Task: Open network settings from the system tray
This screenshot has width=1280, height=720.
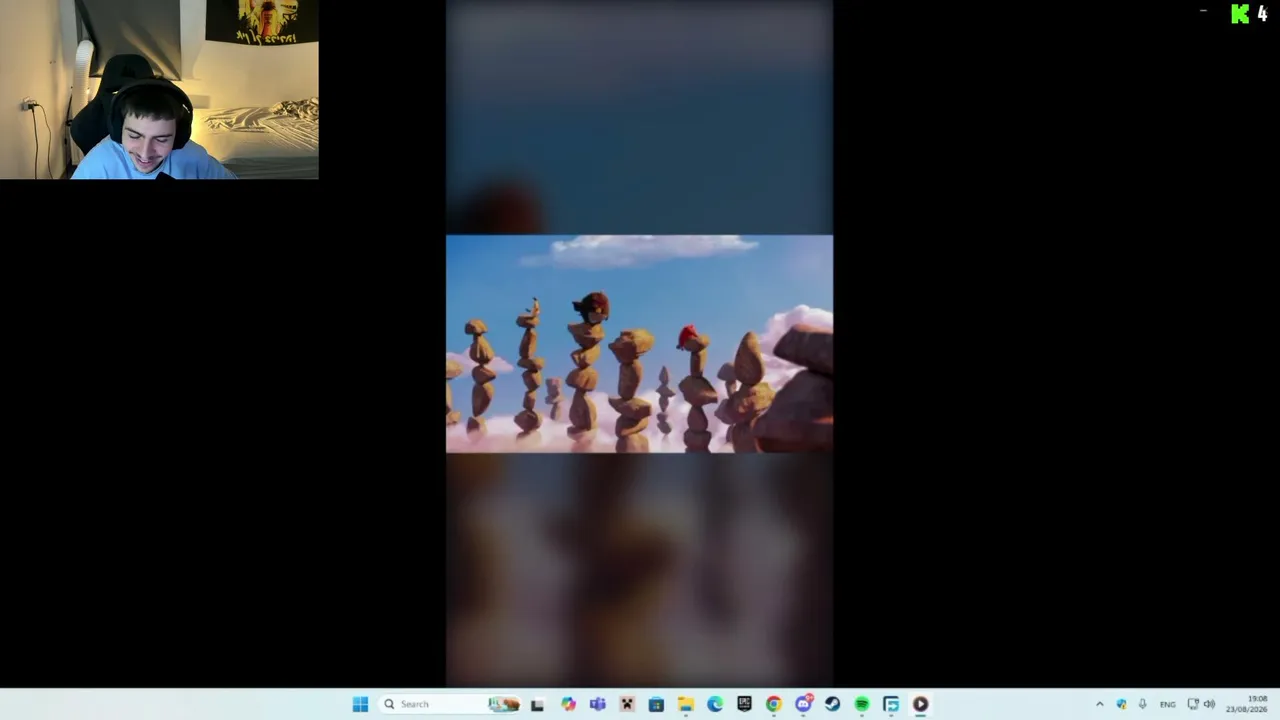Action: click(x=1192, y=704)
